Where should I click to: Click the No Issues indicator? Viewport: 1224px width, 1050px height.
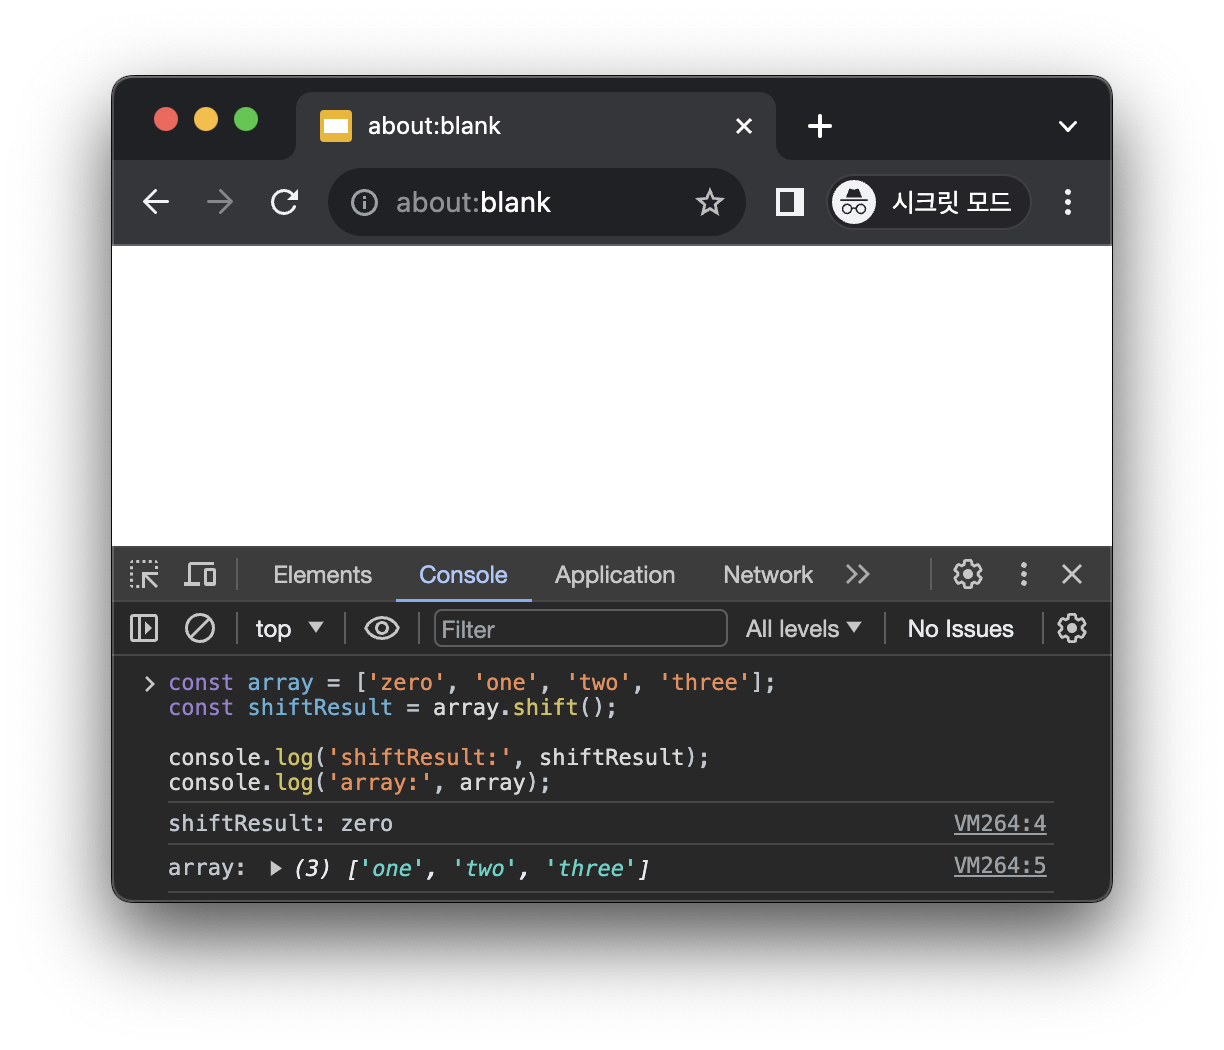pos(960,629)
